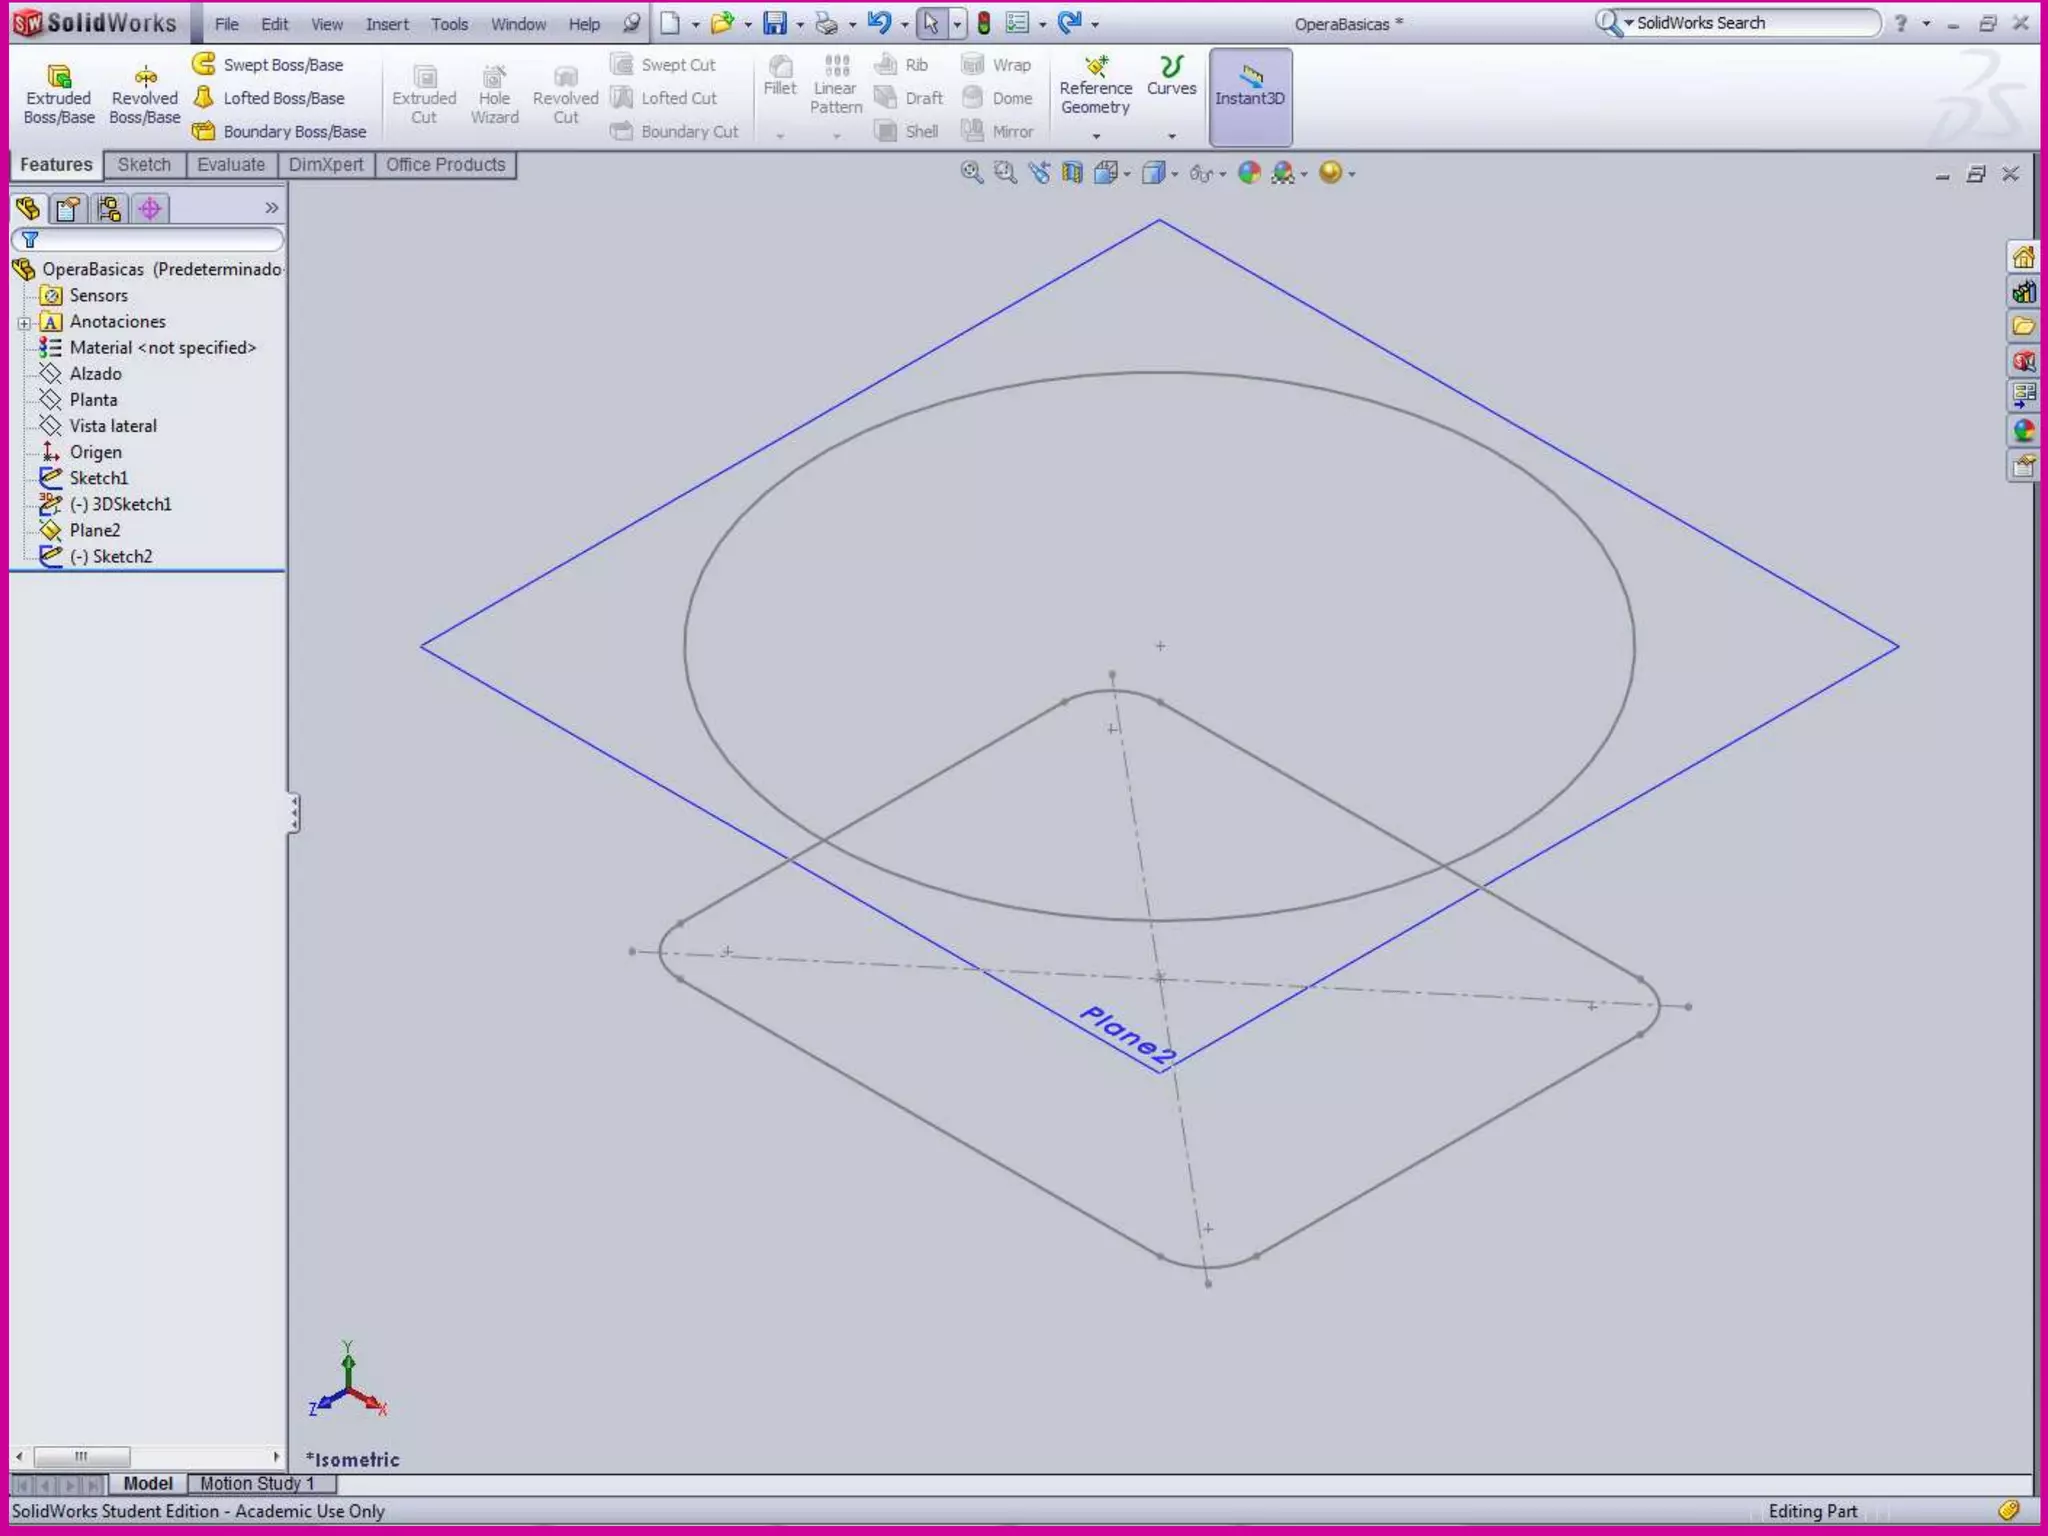Open the Curves tool
This screenshot has width=2048, height=1536.
1171,76
